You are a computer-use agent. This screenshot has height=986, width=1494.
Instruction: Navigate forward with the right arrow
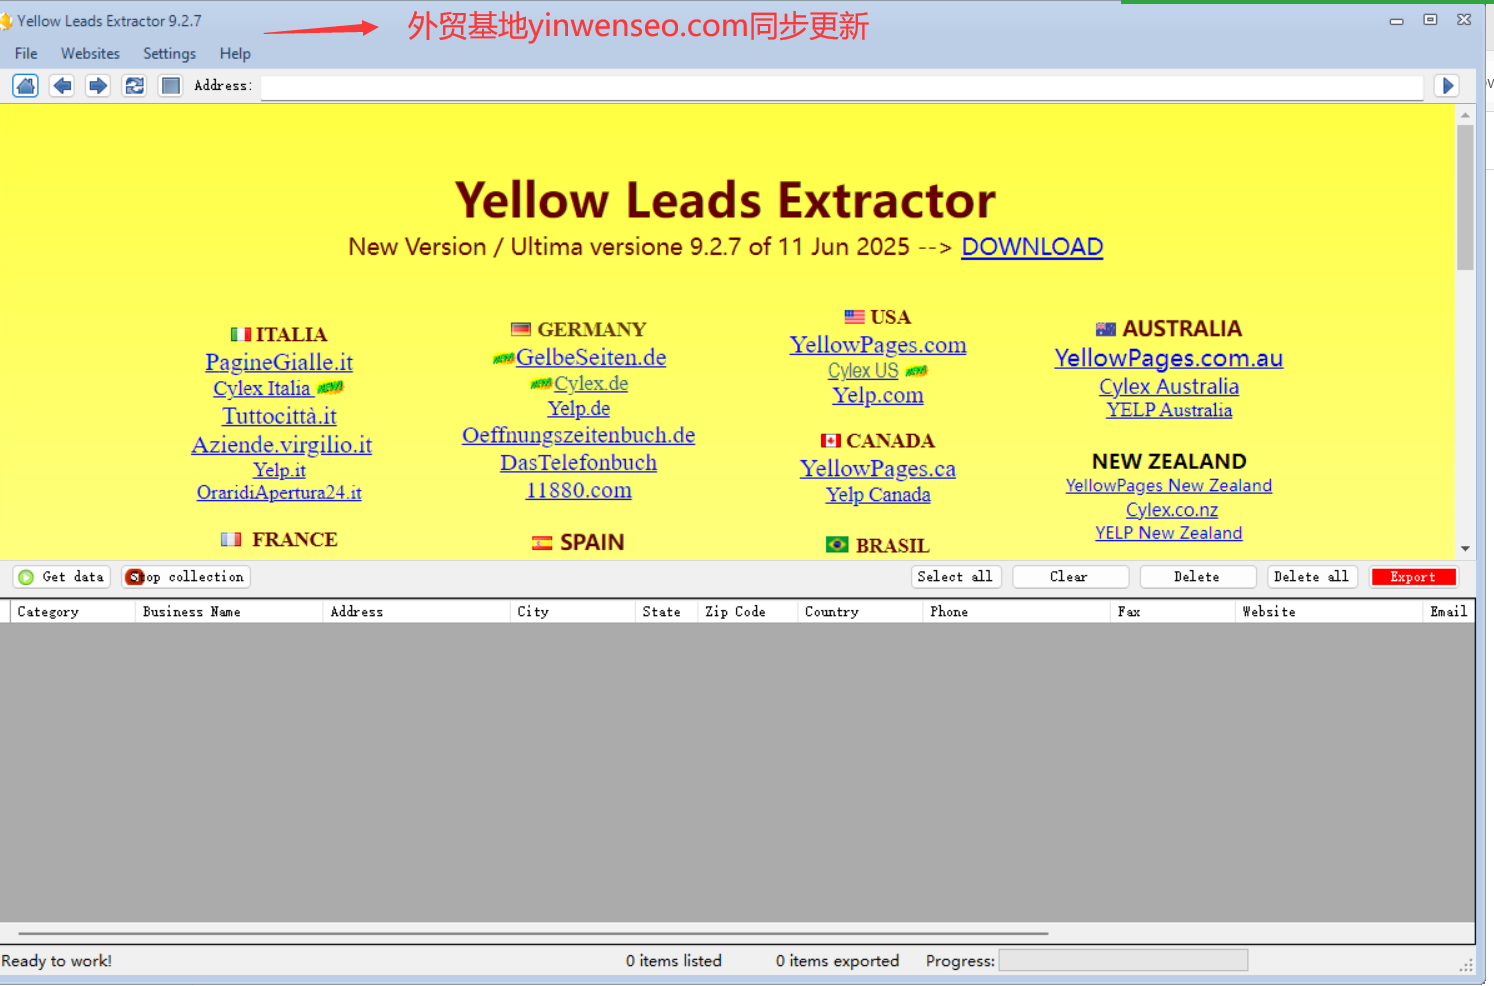98,86
